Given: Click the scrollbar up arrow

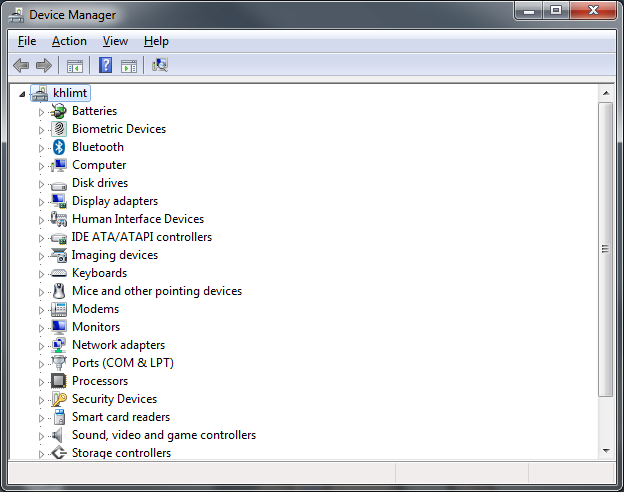Looking at the screenshot, I should pyautogui.click(x=606, y=93).
